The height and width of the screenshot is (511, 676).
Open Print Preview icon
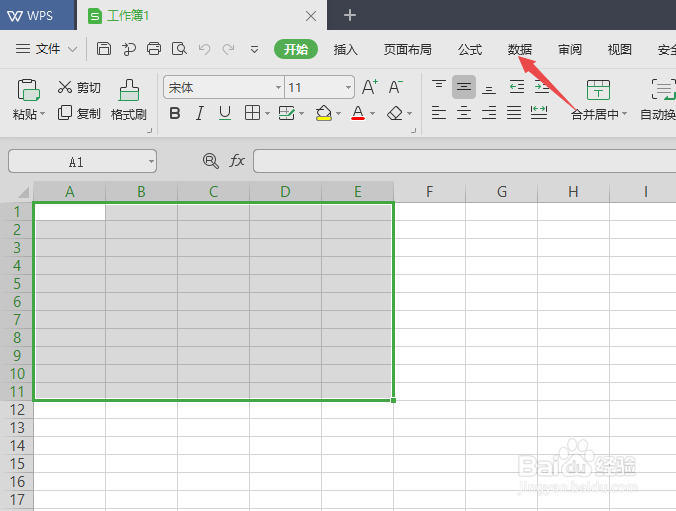tap(179, 49)
